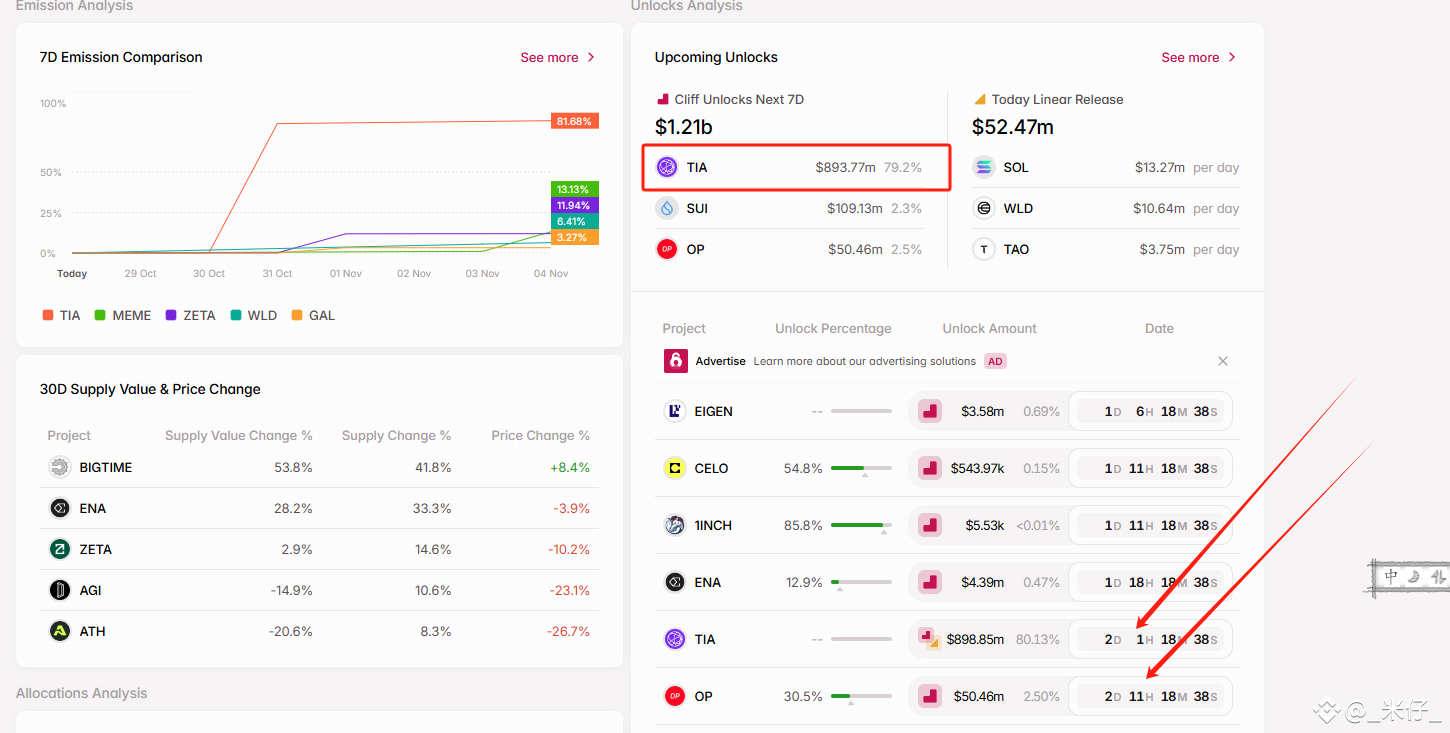Viewport: 1450px width, 733px height.
Task: Toggle MEME series in chart legend
Action: (123, 315)
